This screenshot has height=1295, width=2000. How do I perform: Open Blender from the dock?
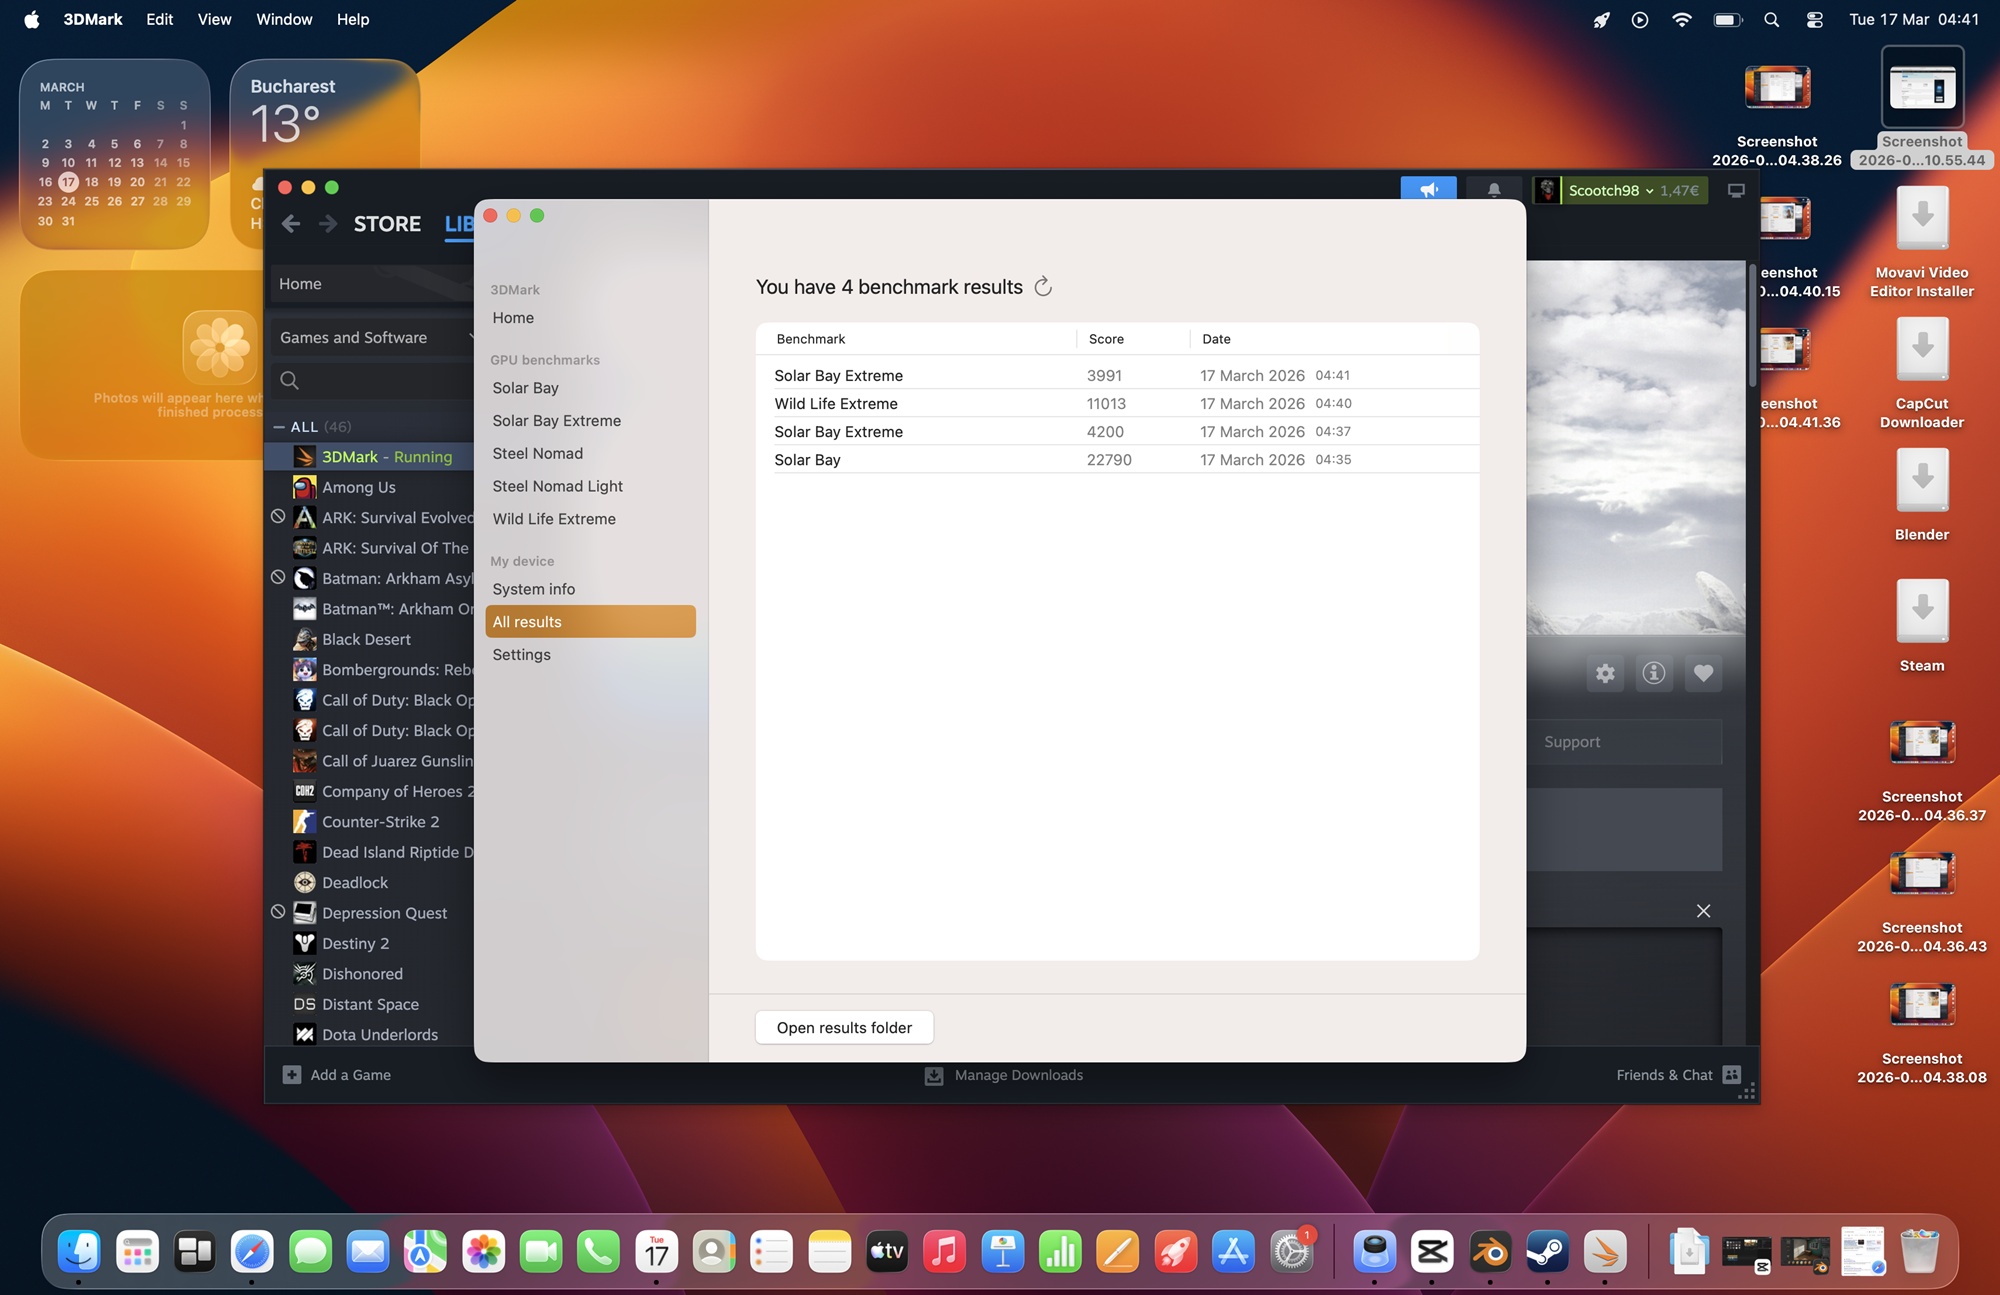(x=1490, y=1251)
